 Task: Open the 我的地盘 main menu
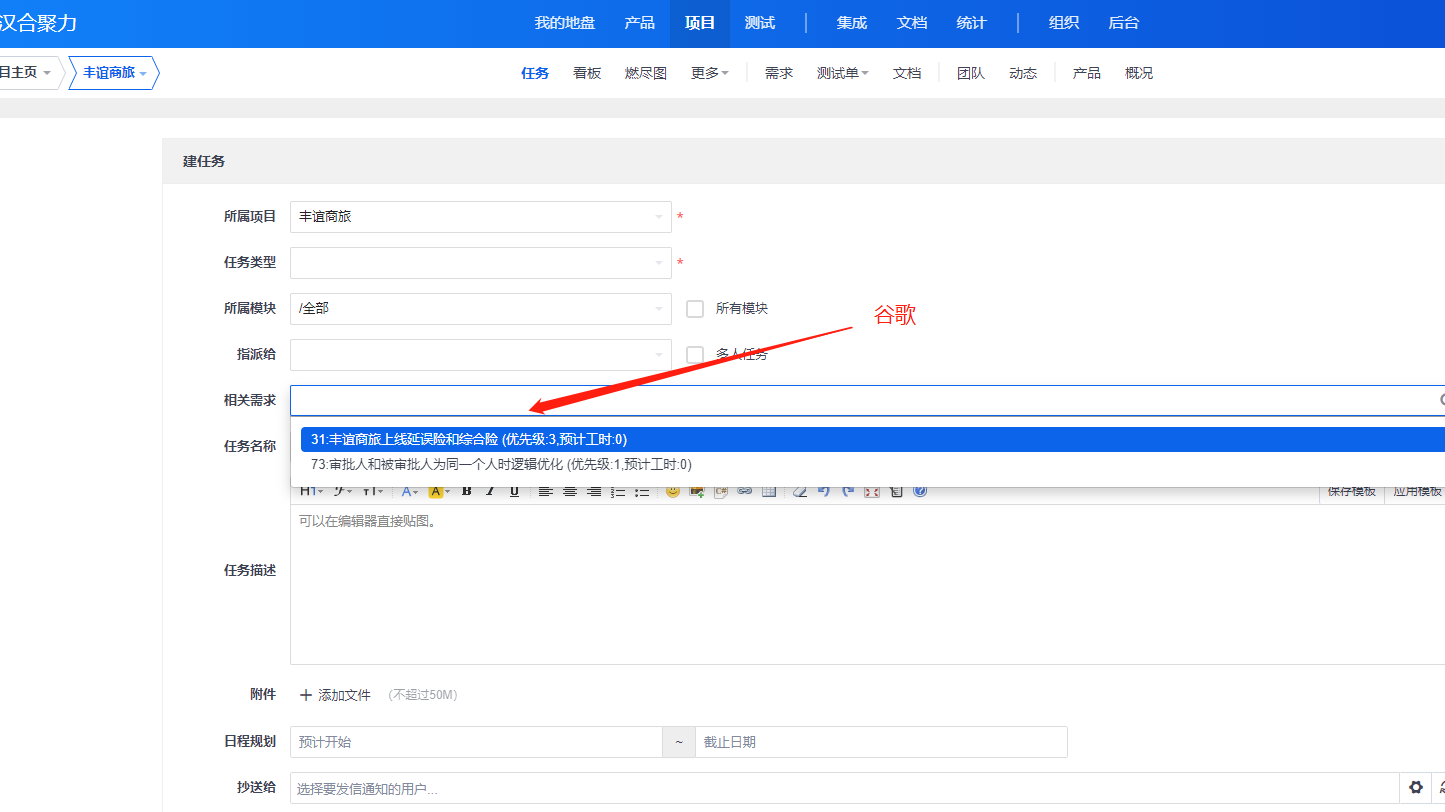click(565, 23)
